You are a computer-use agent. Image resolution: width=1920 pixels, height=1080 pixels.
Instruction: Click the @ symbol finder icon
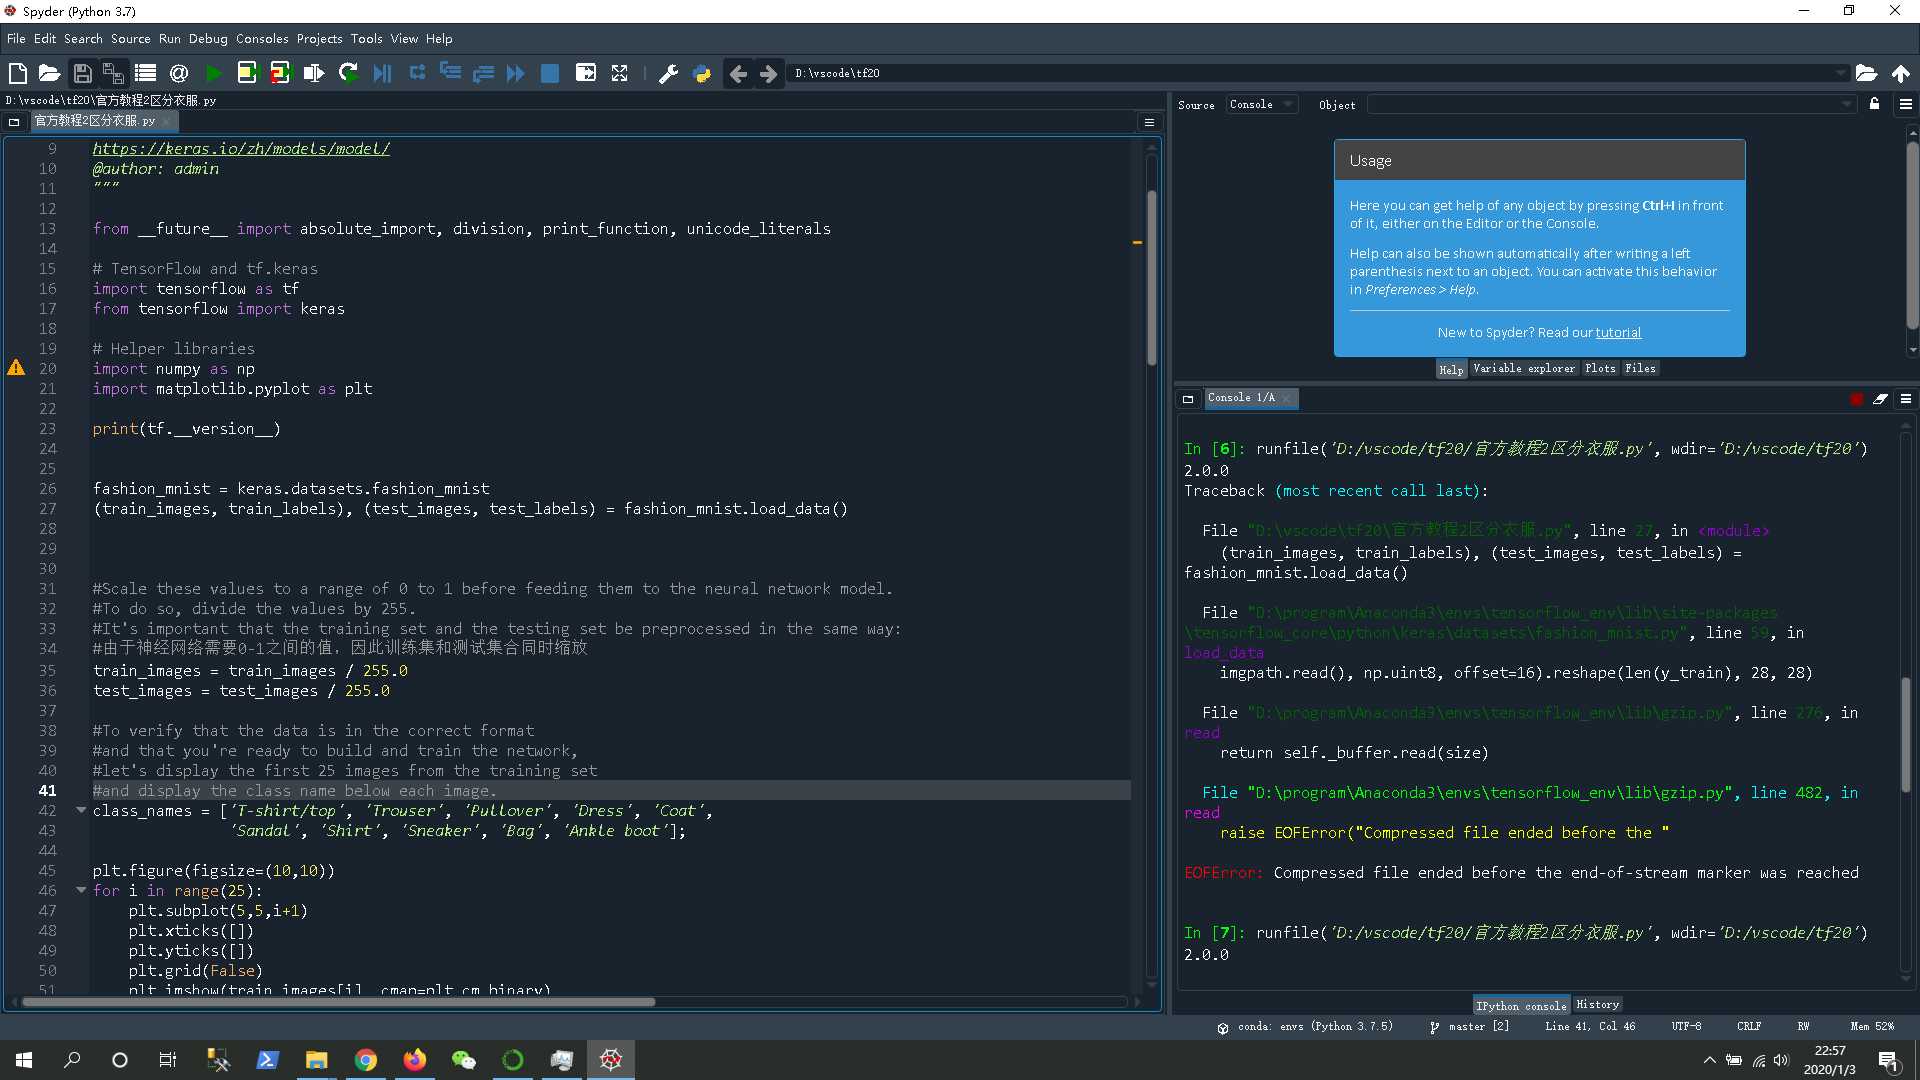pyautogui.click(x=179, y=73)
